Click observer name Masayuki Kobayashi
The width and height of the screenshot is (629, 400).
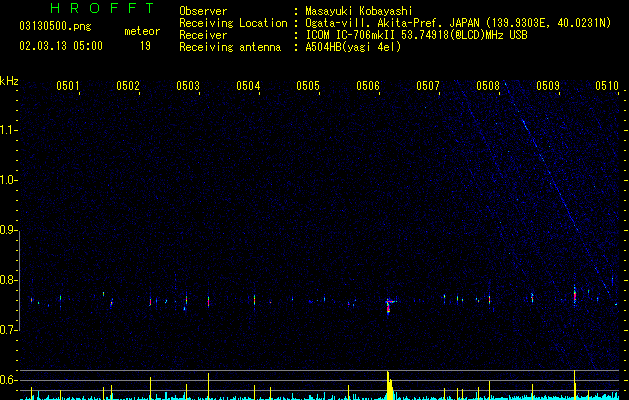[358, 11]
